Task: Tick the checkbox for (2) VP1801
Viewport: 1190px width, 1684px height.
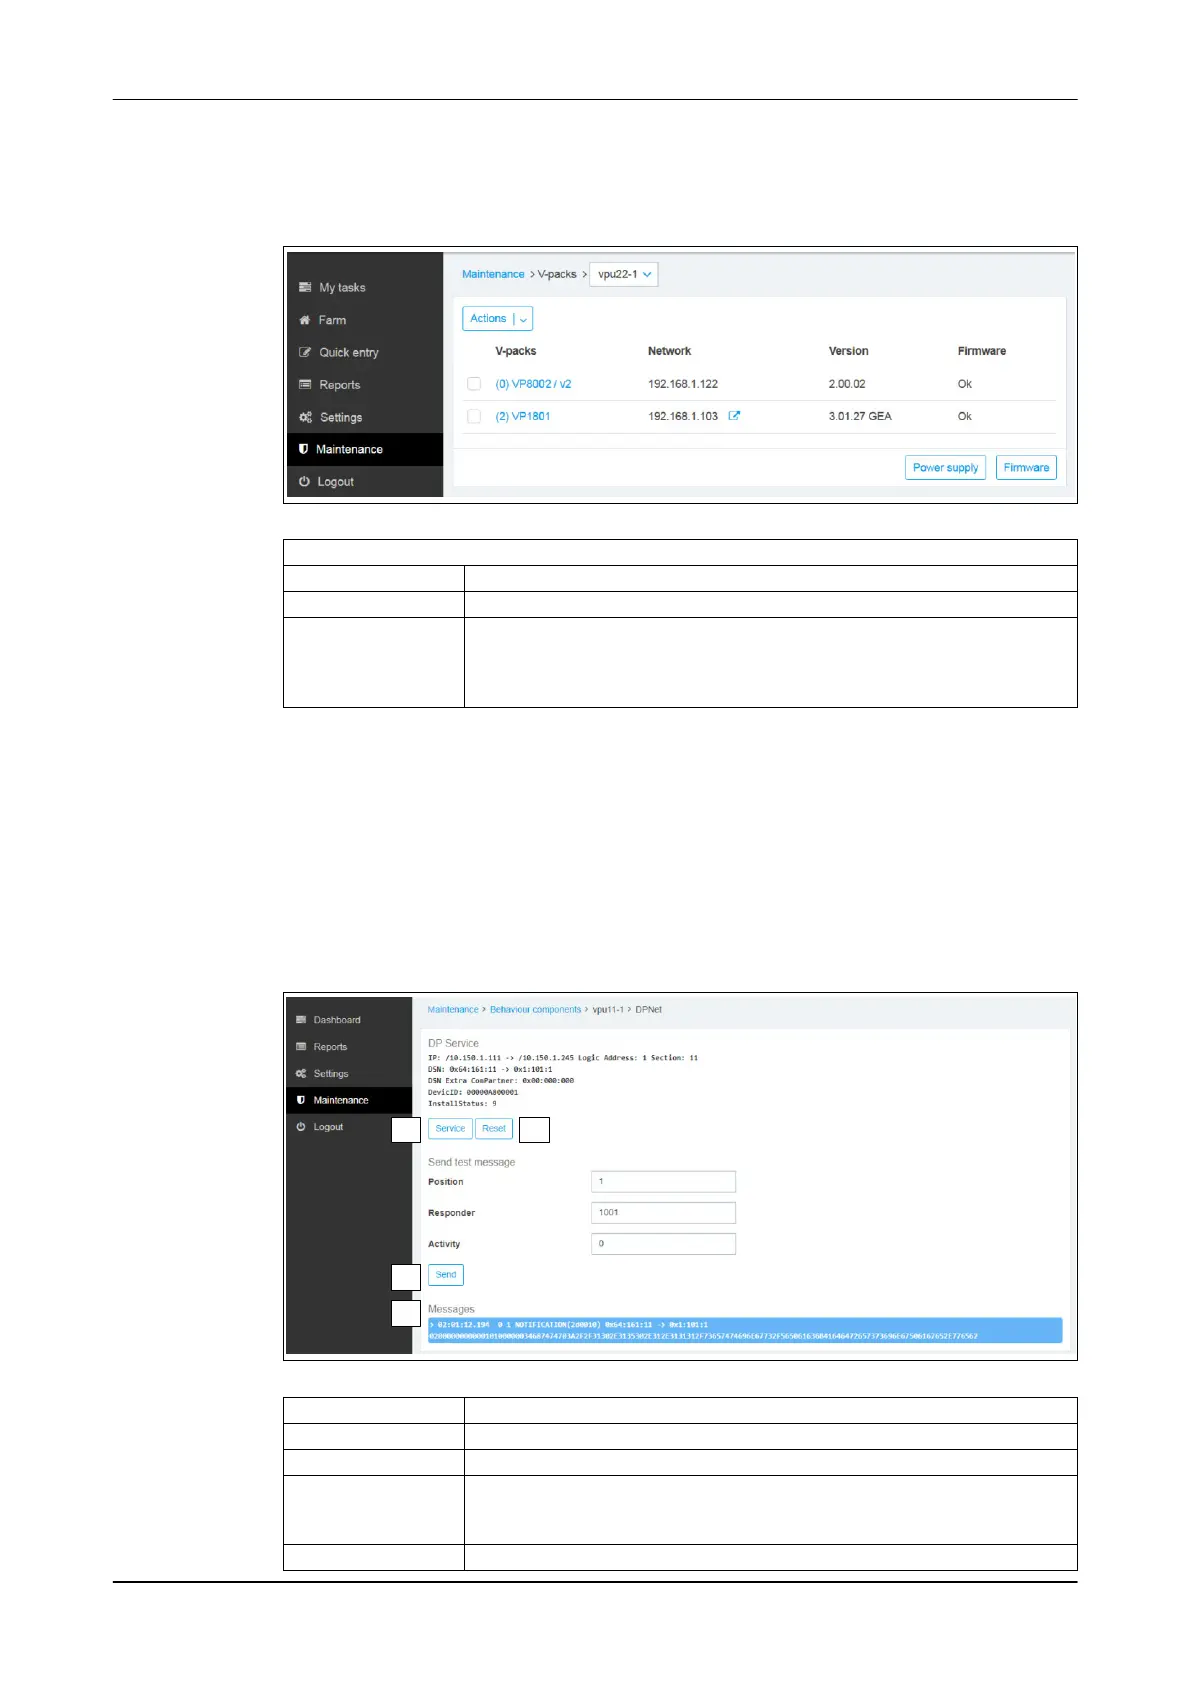Action: point(474,416)
